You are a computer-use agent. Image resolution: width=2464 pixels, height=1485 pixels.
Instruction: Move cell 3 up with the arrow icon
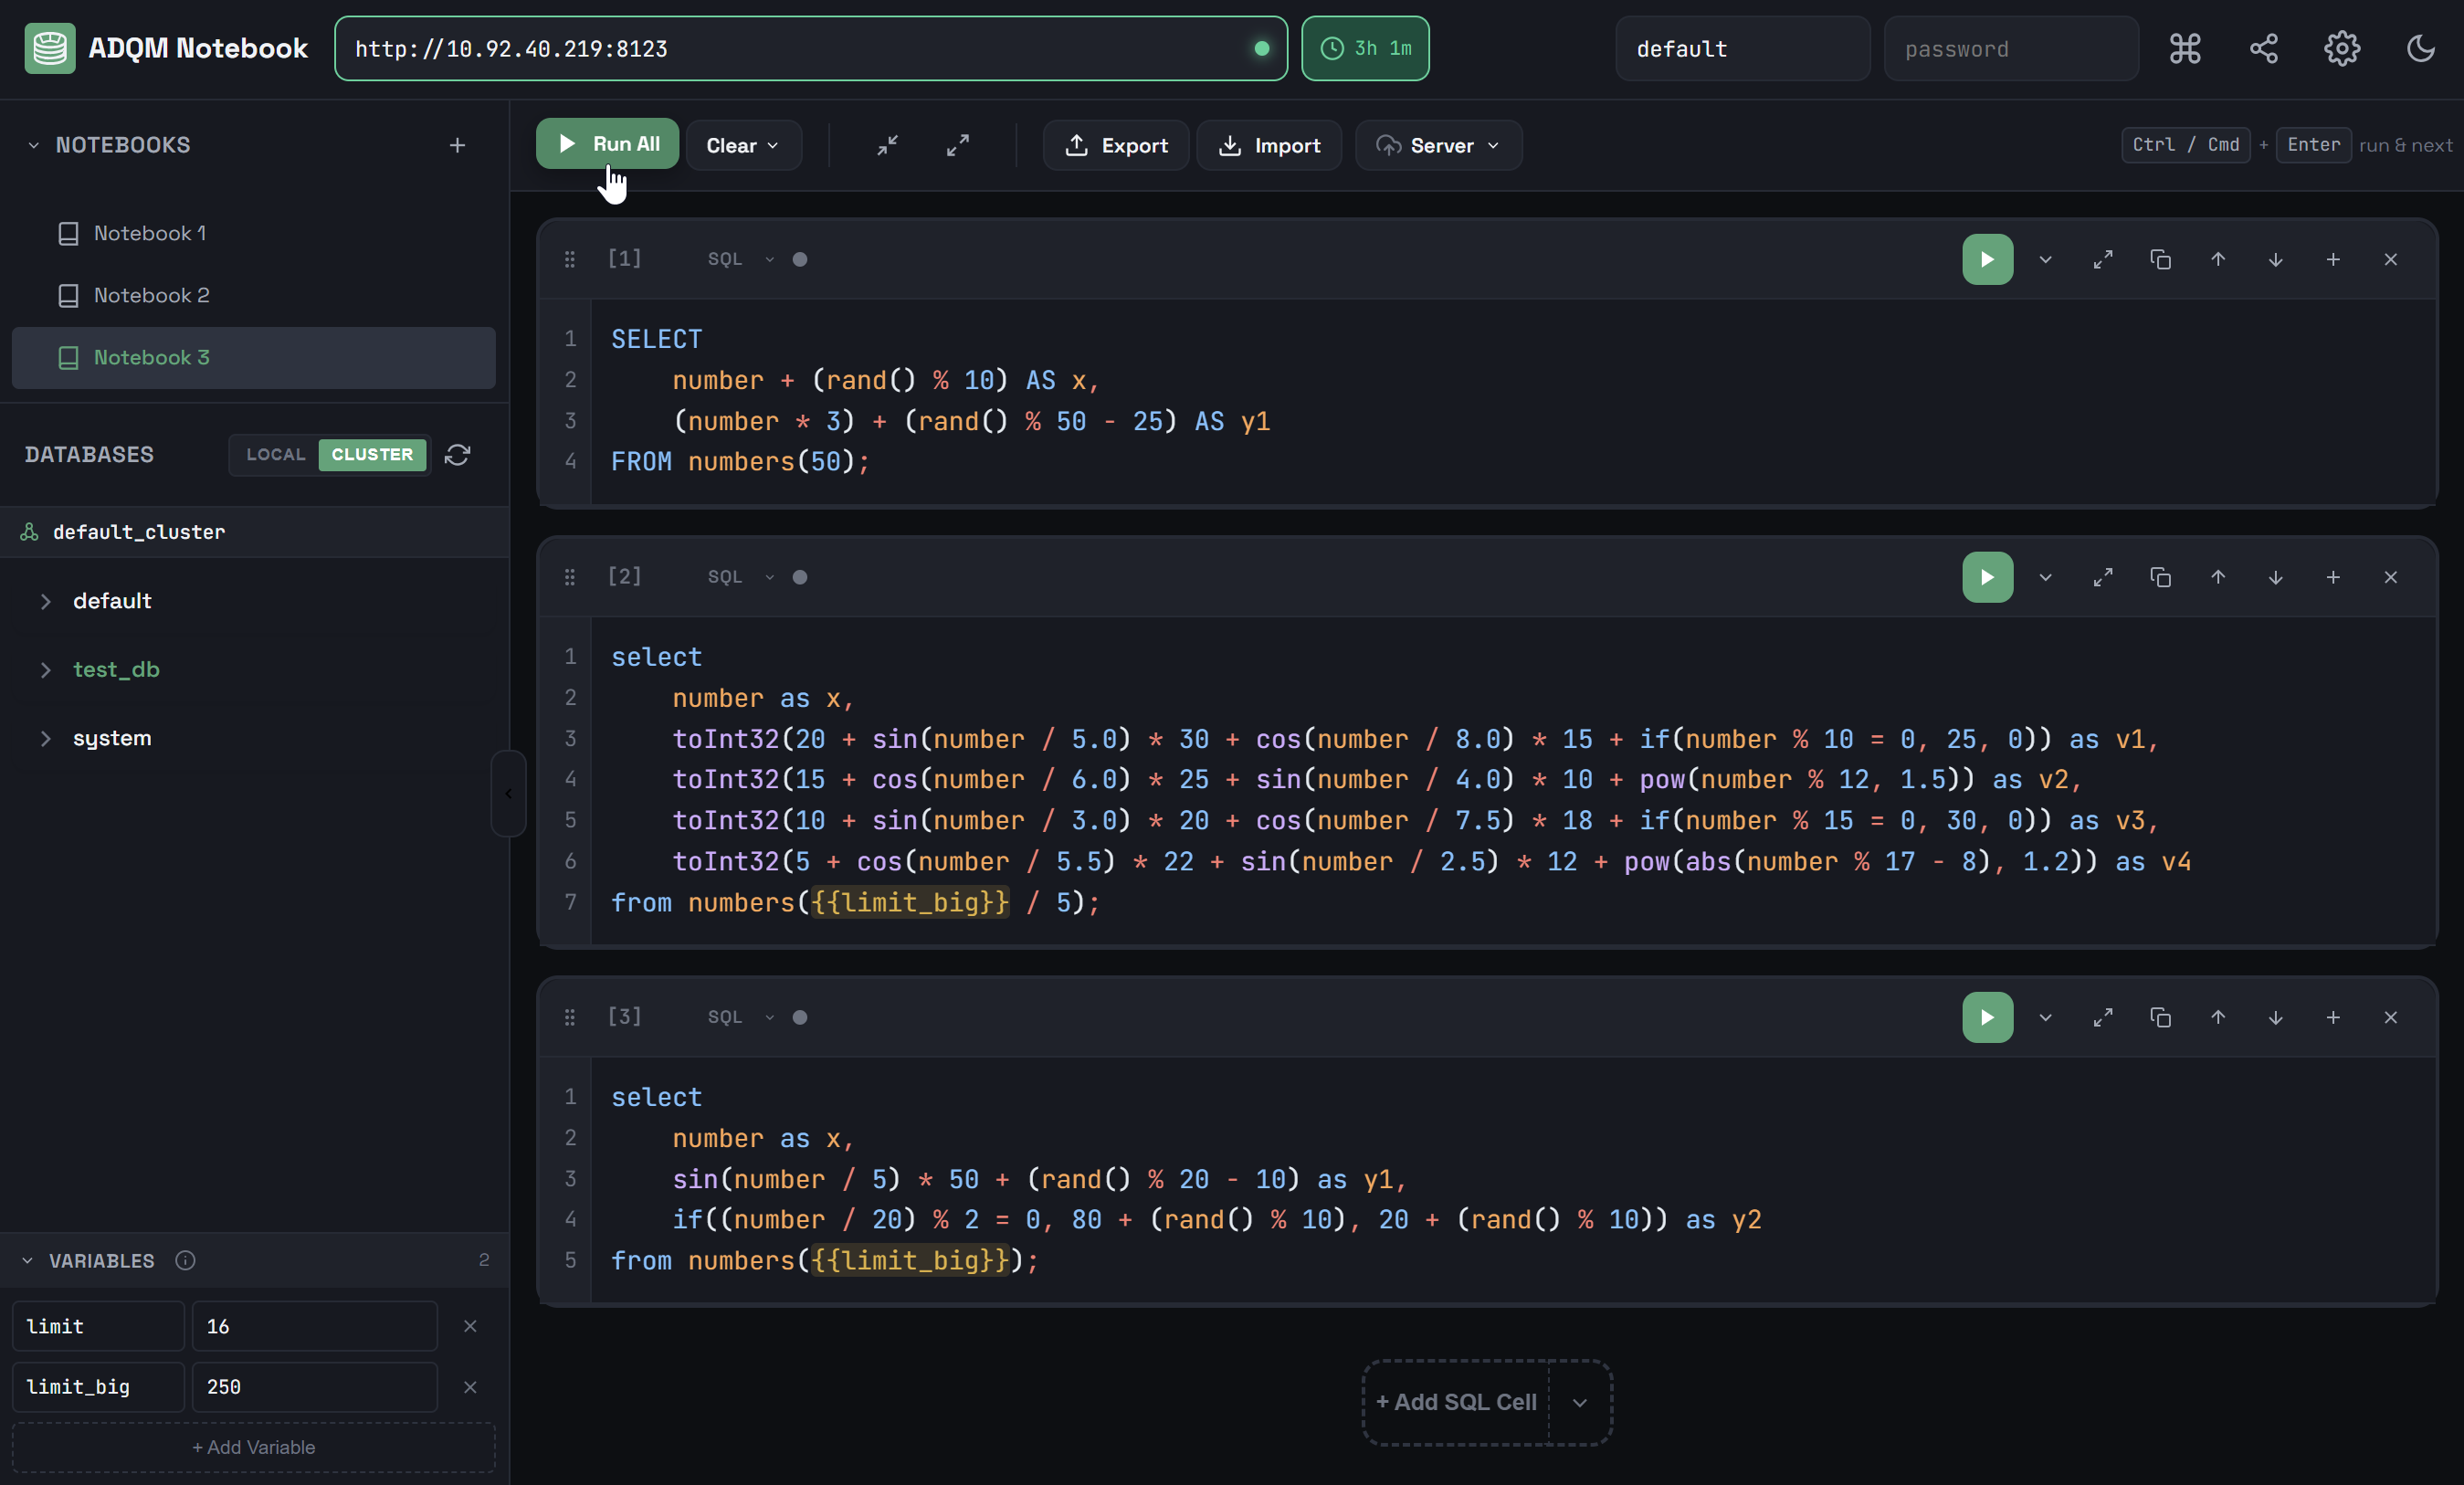(x=2217, y=1017)
